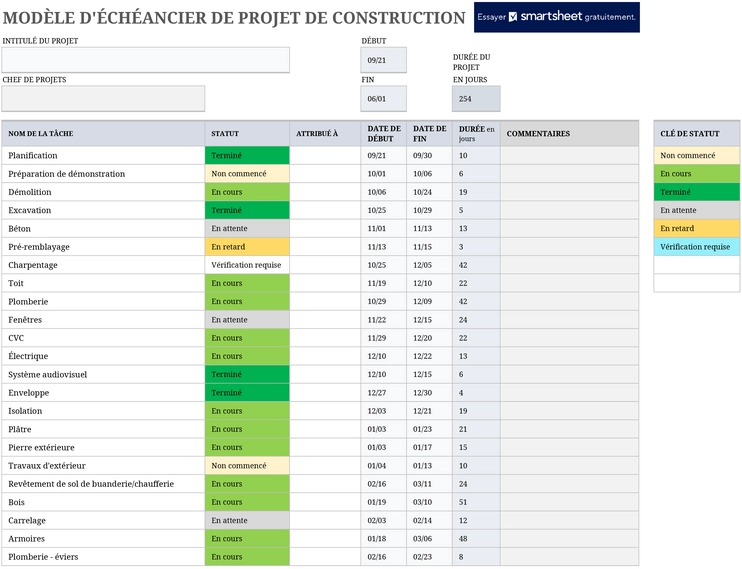
Task: Click the Essayer Smartsheet gratuitement banner
Action: [556, 17]
